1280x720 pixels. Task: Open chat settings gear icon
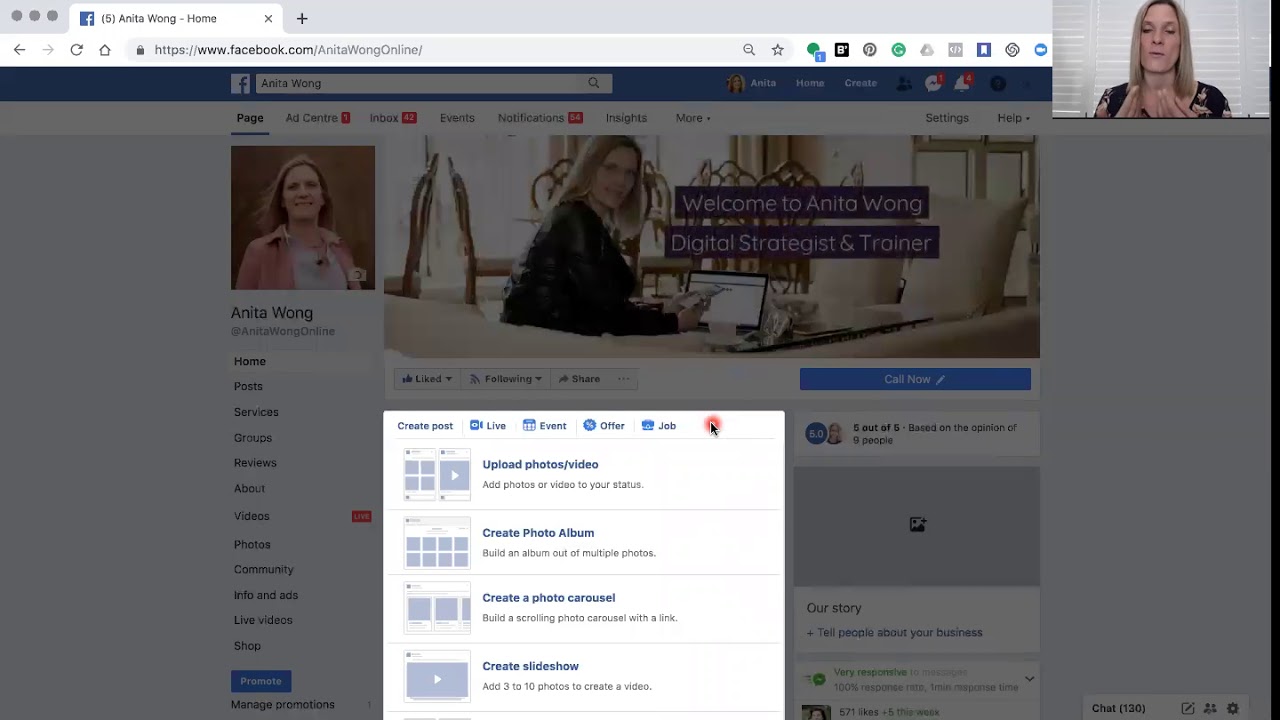pyautogui.click(x=1233, y=708)
